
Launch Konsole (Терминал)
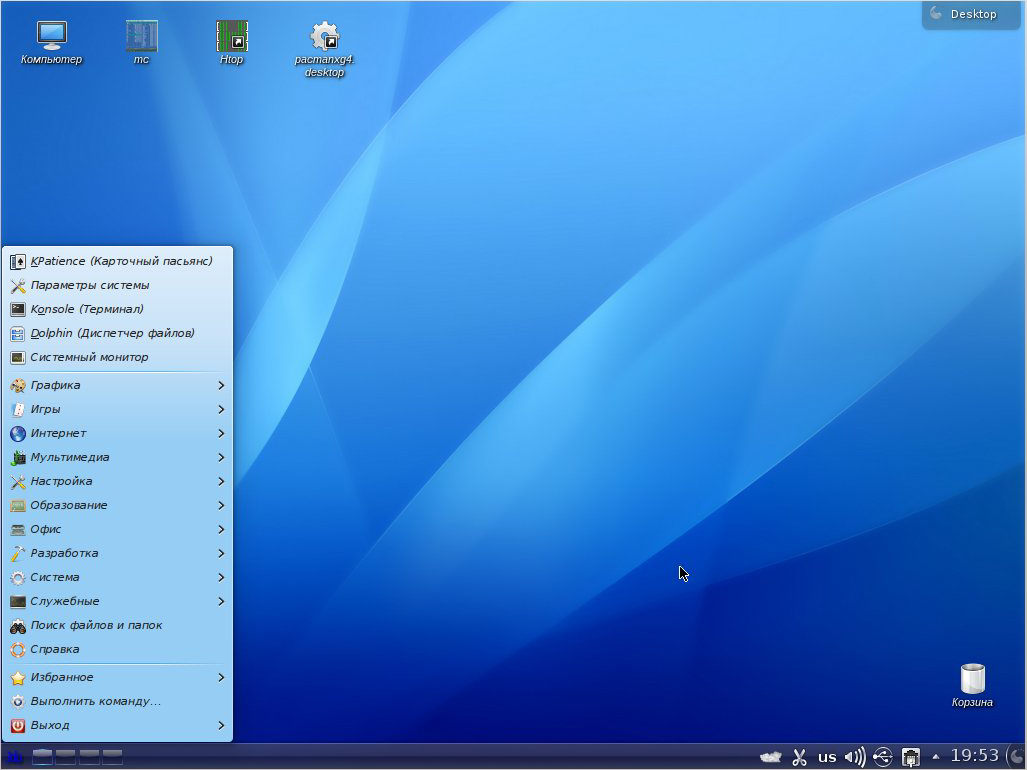click(118, 309)
